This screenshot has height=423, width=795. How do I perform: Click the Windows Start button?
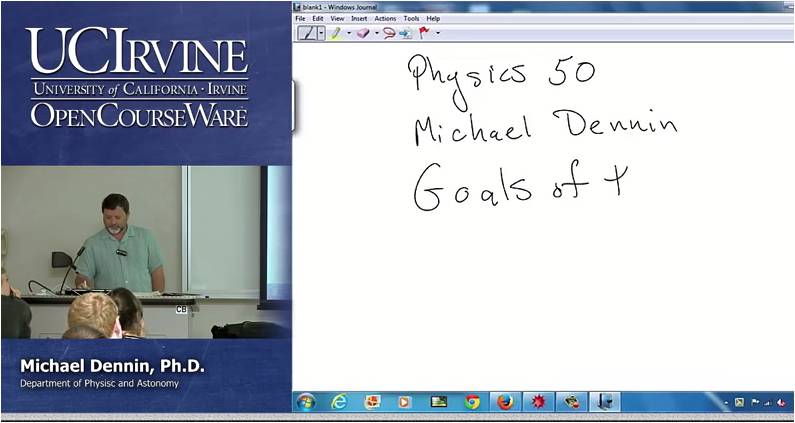(x=306, y=402)
